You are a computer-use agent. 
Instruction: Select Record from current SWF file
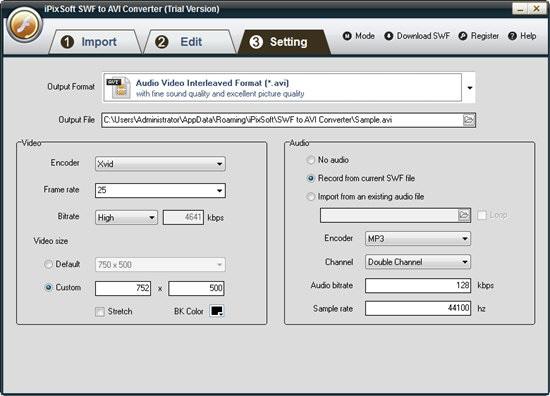pos(310,178)
